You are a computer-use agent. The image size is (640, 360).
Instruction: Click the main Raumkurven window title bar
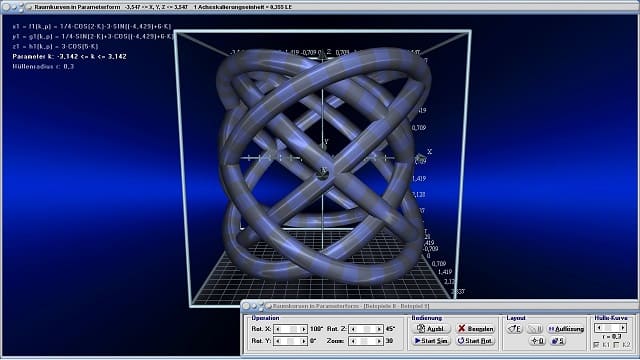coord(320,7)
